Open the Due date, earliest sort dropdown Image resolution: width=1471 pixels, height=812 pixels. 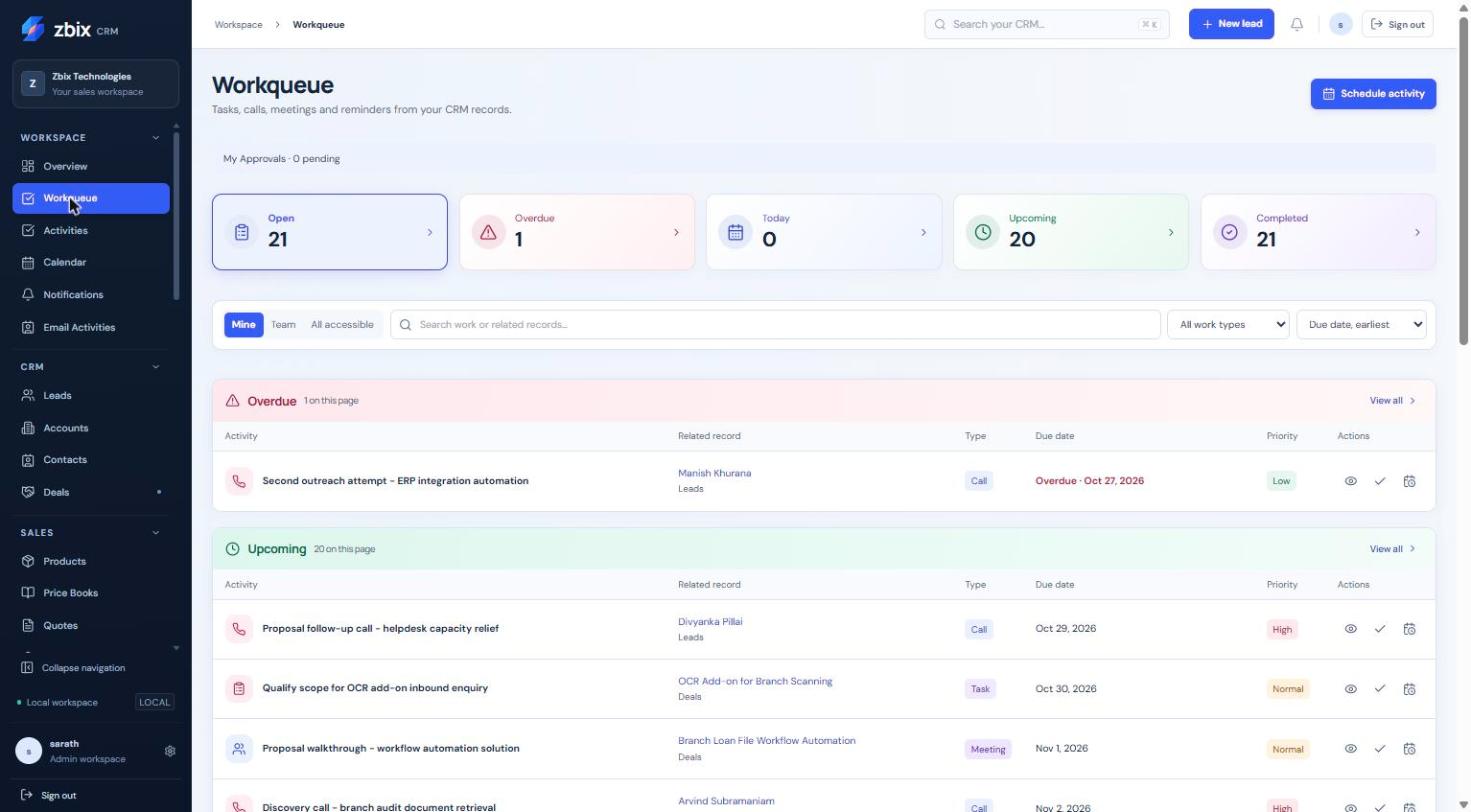point(1361,324)
